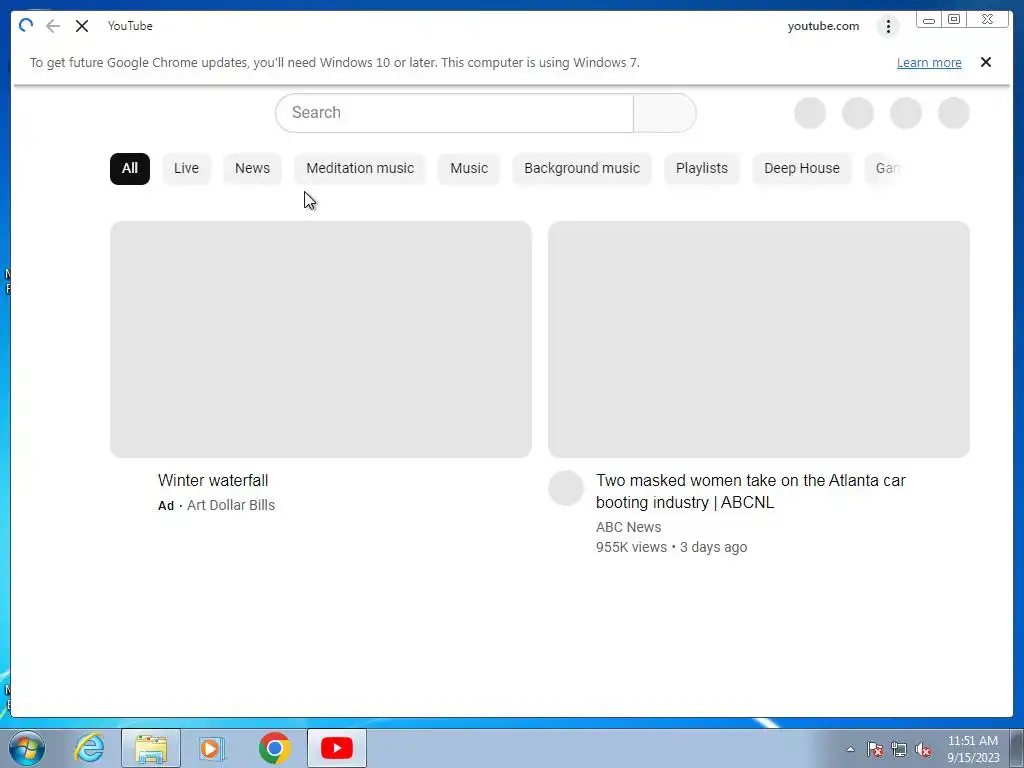This screenshot has width=1024, height=768.
Task: Click the muted volume tray icon
Action: [923, 749]
